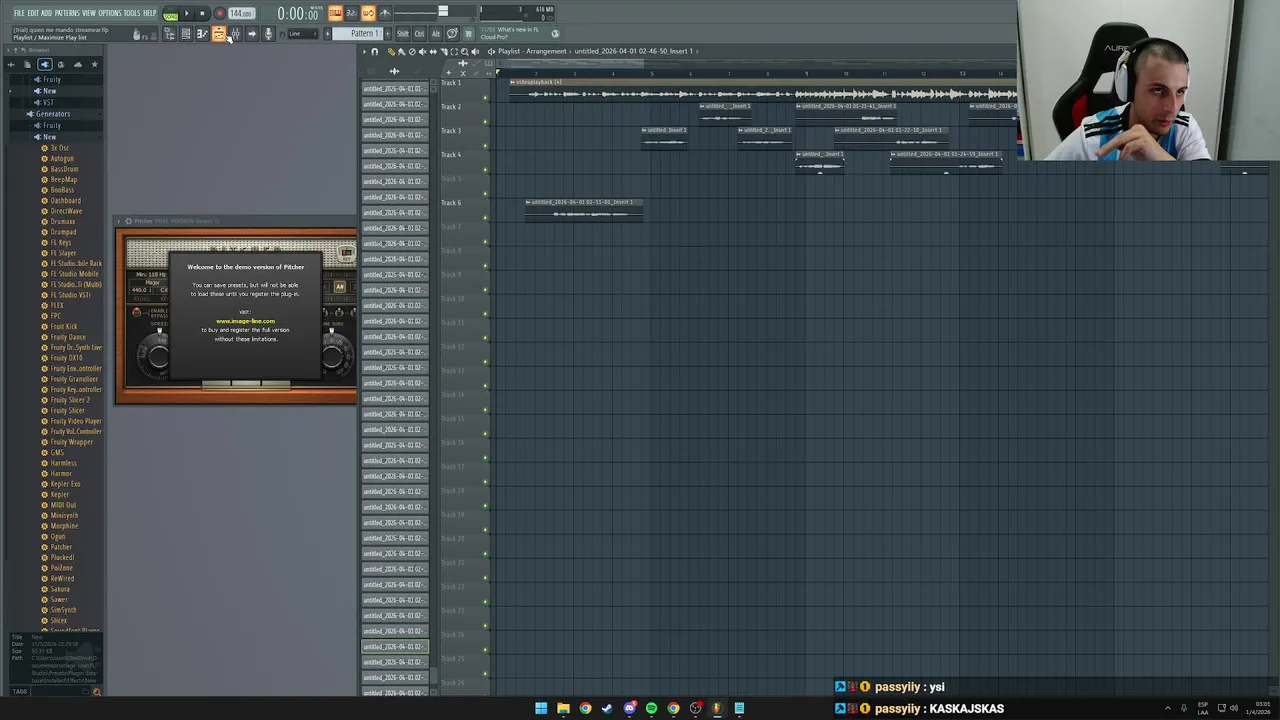Toggle the countdown 3-2-1 icon

tap(351, 13)
